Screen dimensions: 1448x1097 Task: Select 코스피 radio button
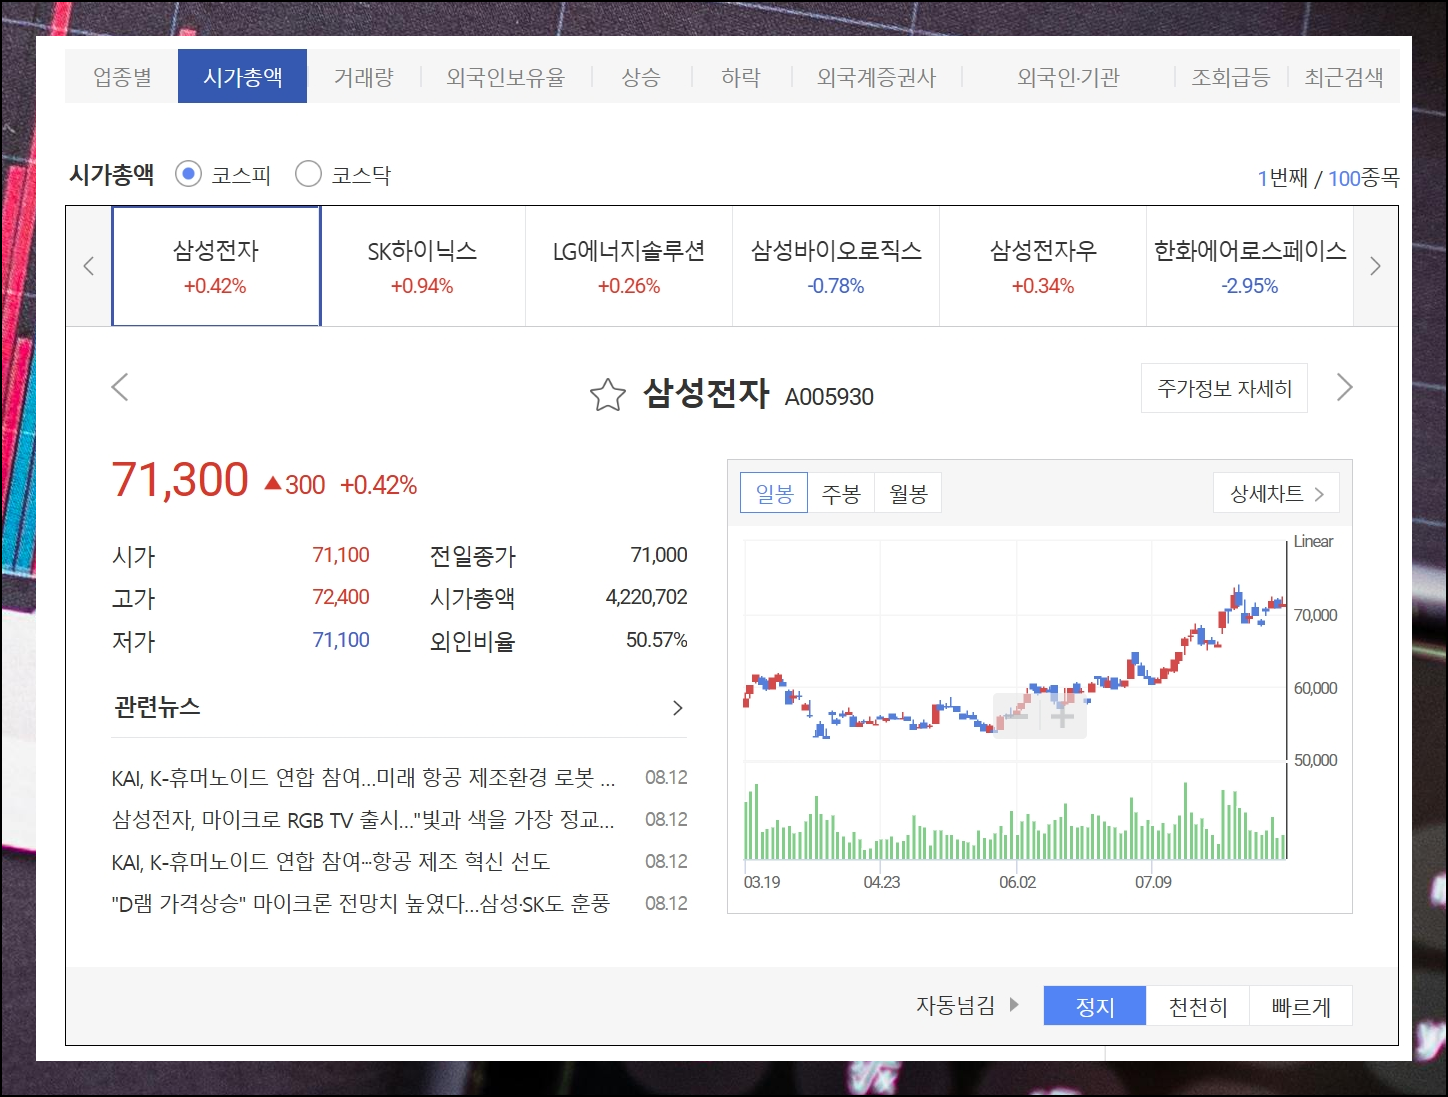(x=188, y=174)
